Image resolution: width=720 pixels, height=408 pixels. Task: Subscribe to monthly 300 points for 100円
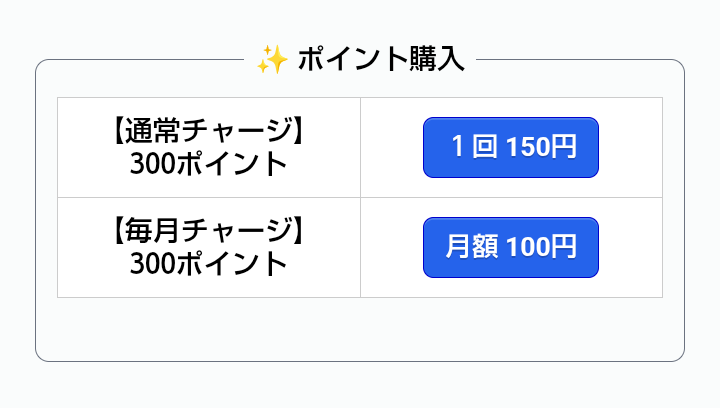(x=510, y=247)
